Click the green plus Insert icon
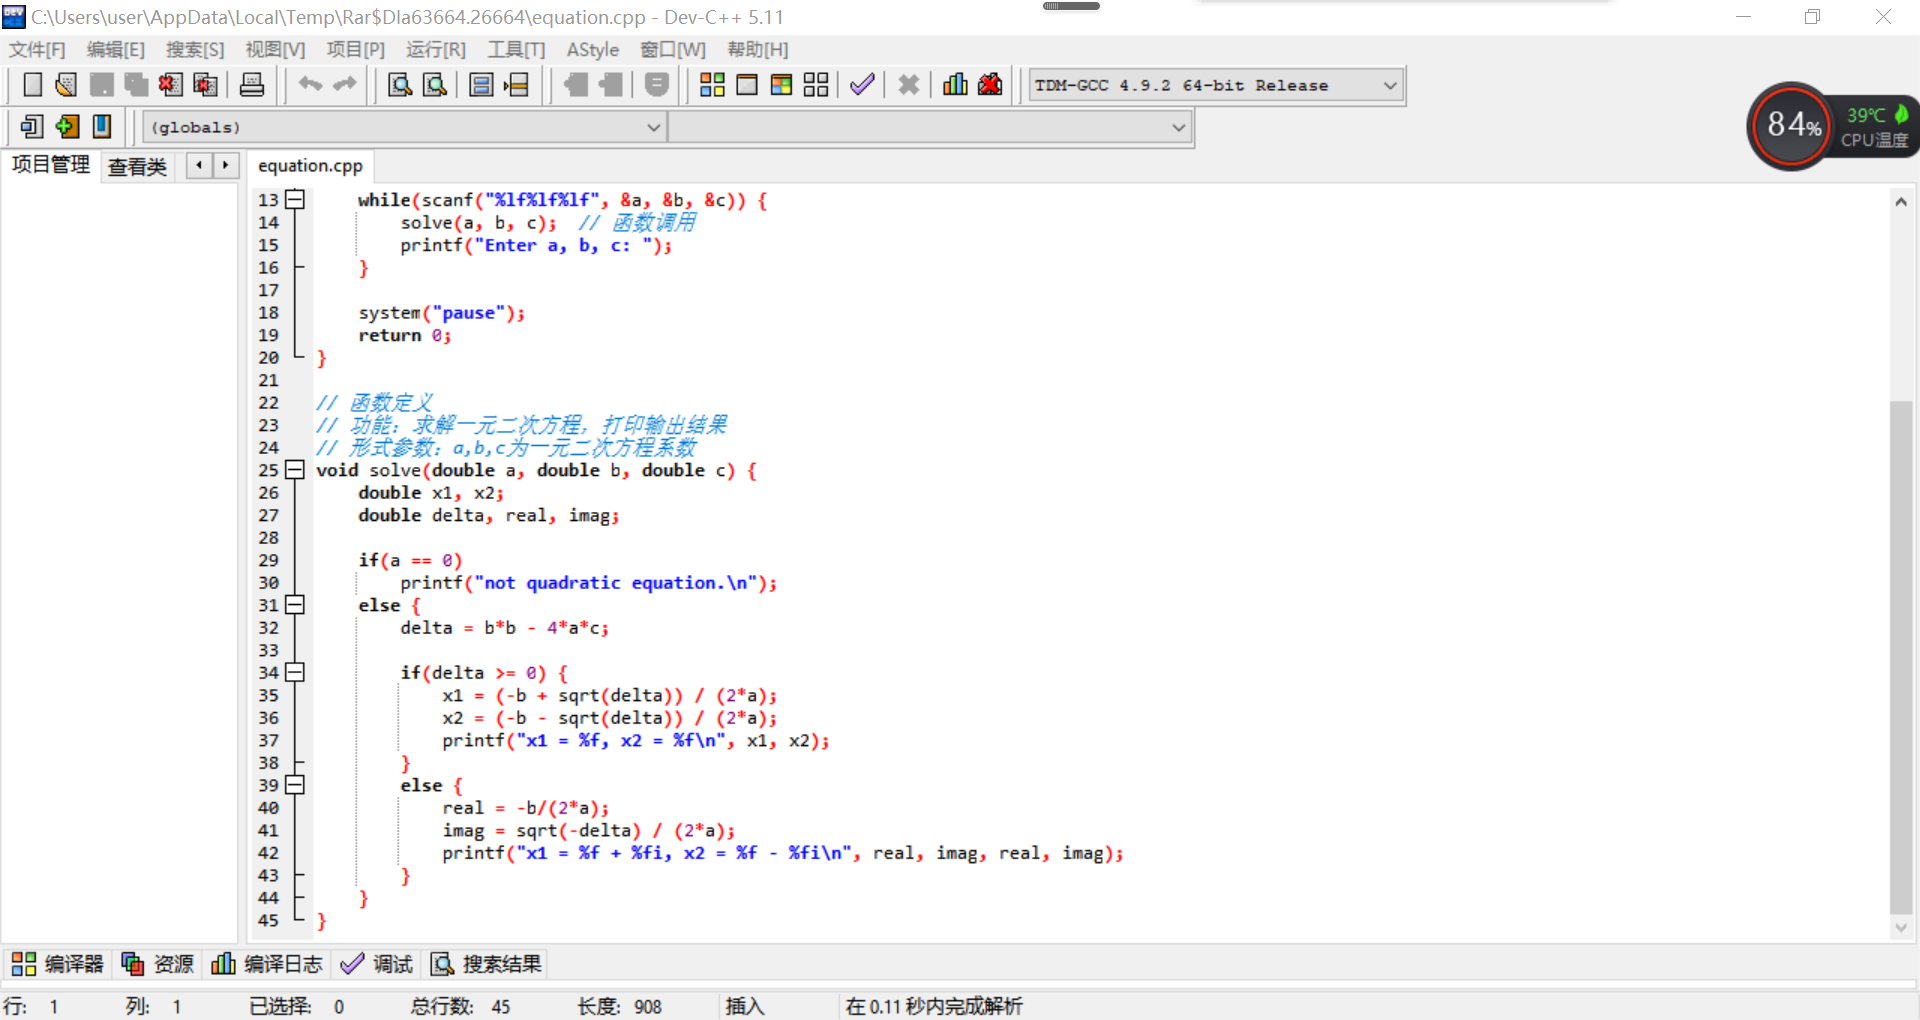Viewport: 1920px width, 1020px height. point(67,126)
